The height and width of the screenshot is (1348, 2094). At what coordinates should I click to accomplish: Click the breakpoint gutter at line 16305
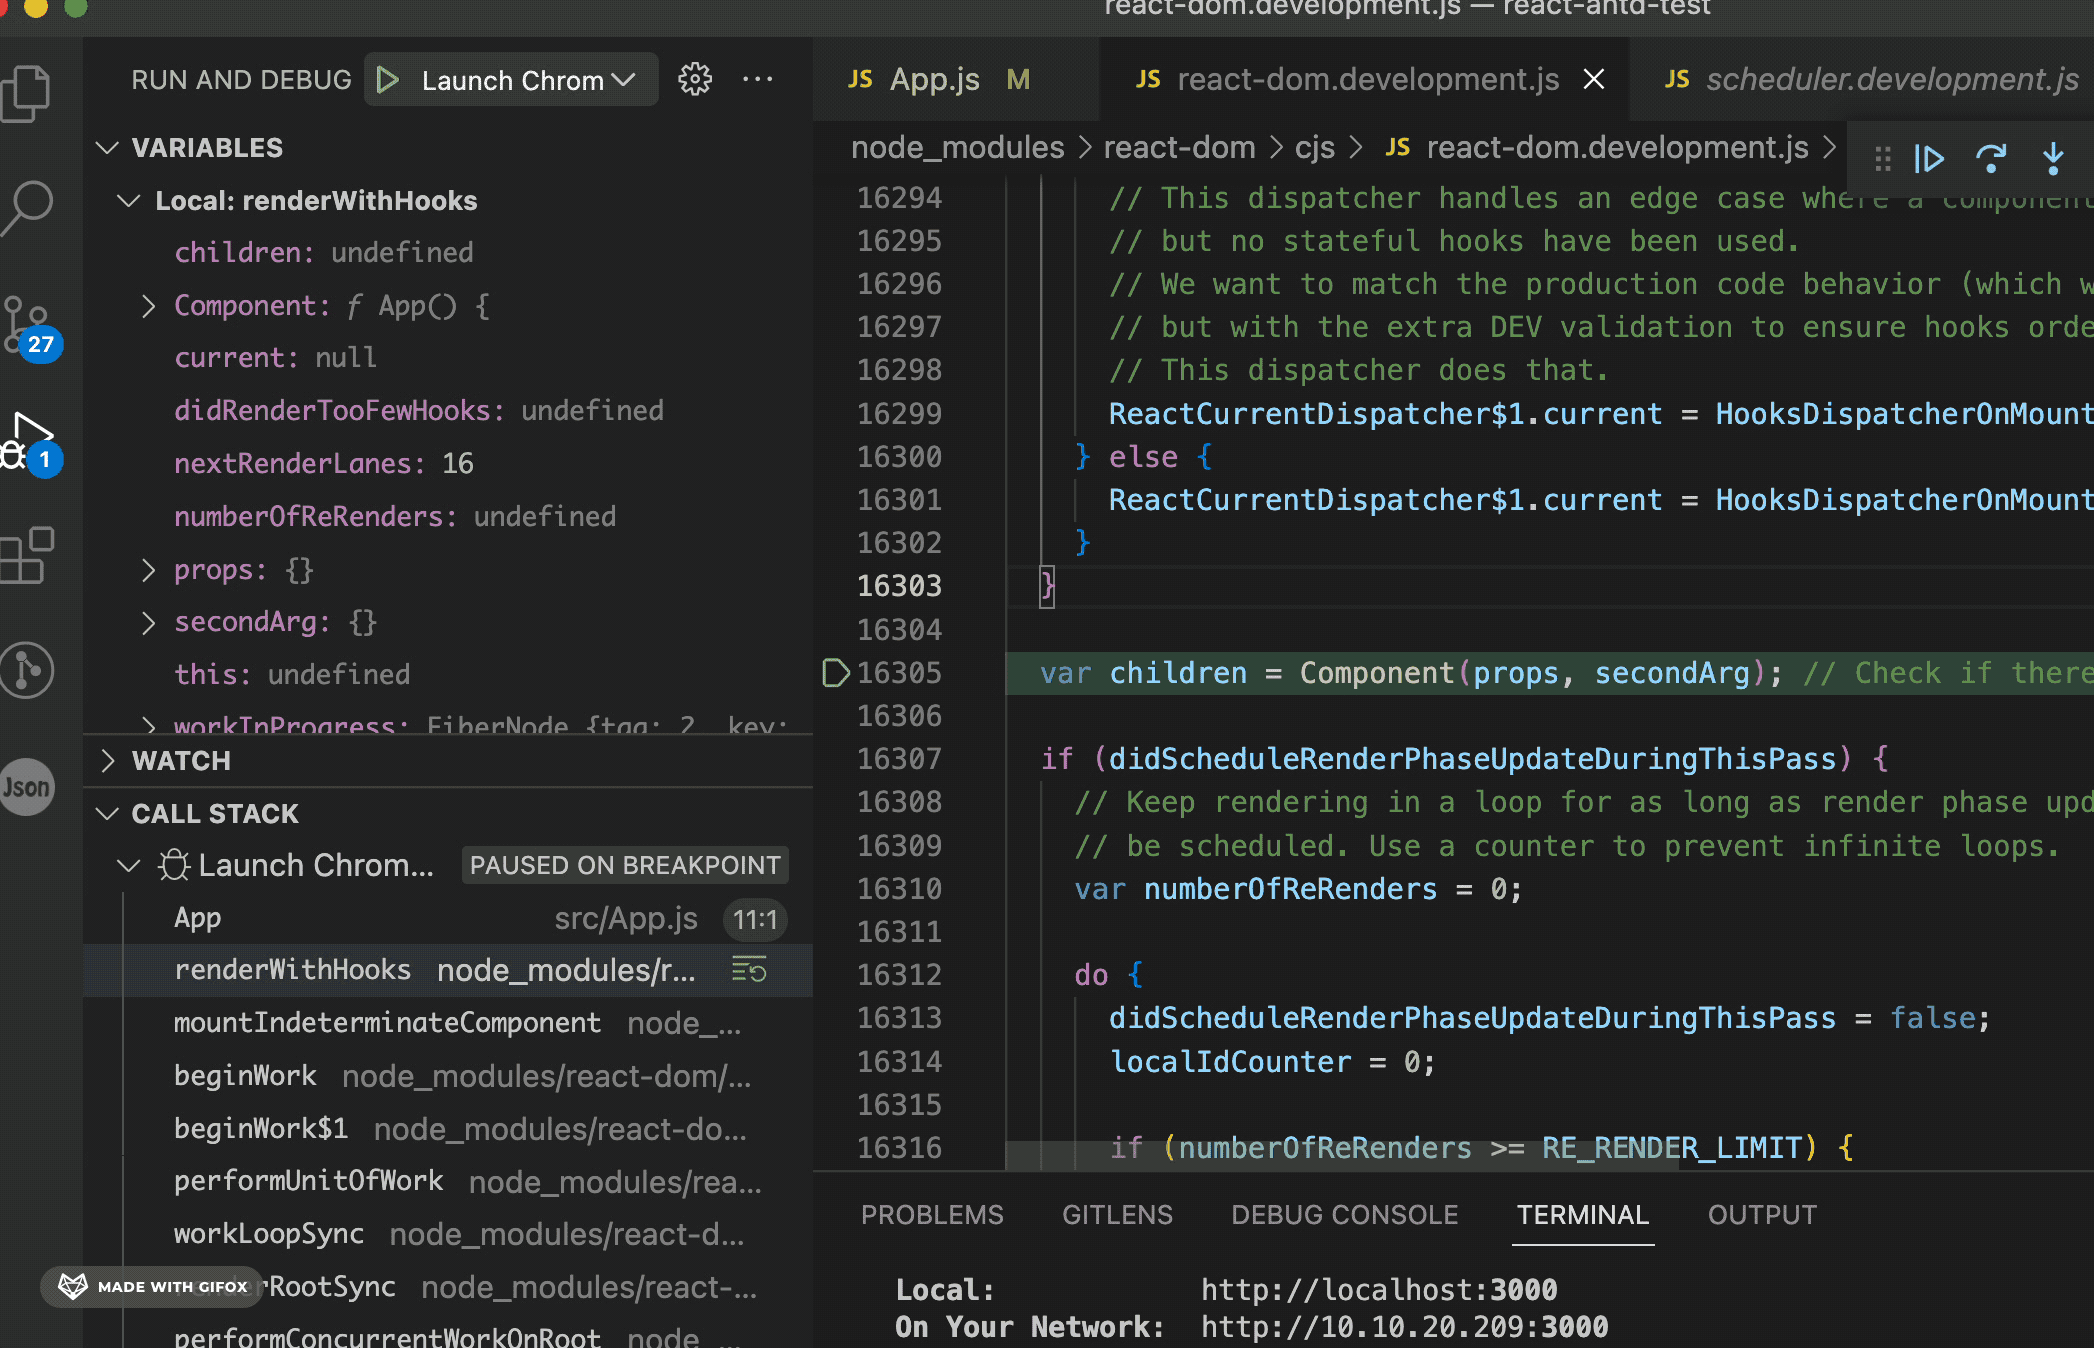(x=835, y=673)
